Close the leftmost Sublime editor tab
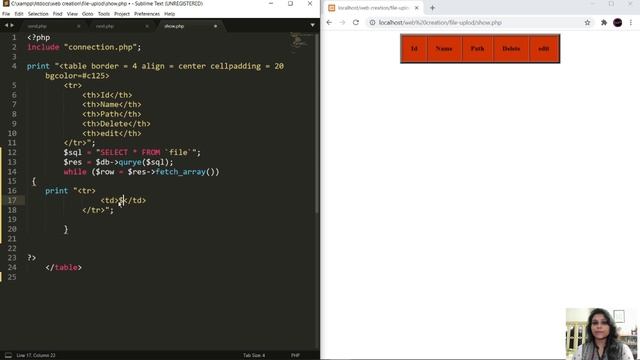640x360 pixels. coord(79,26)
